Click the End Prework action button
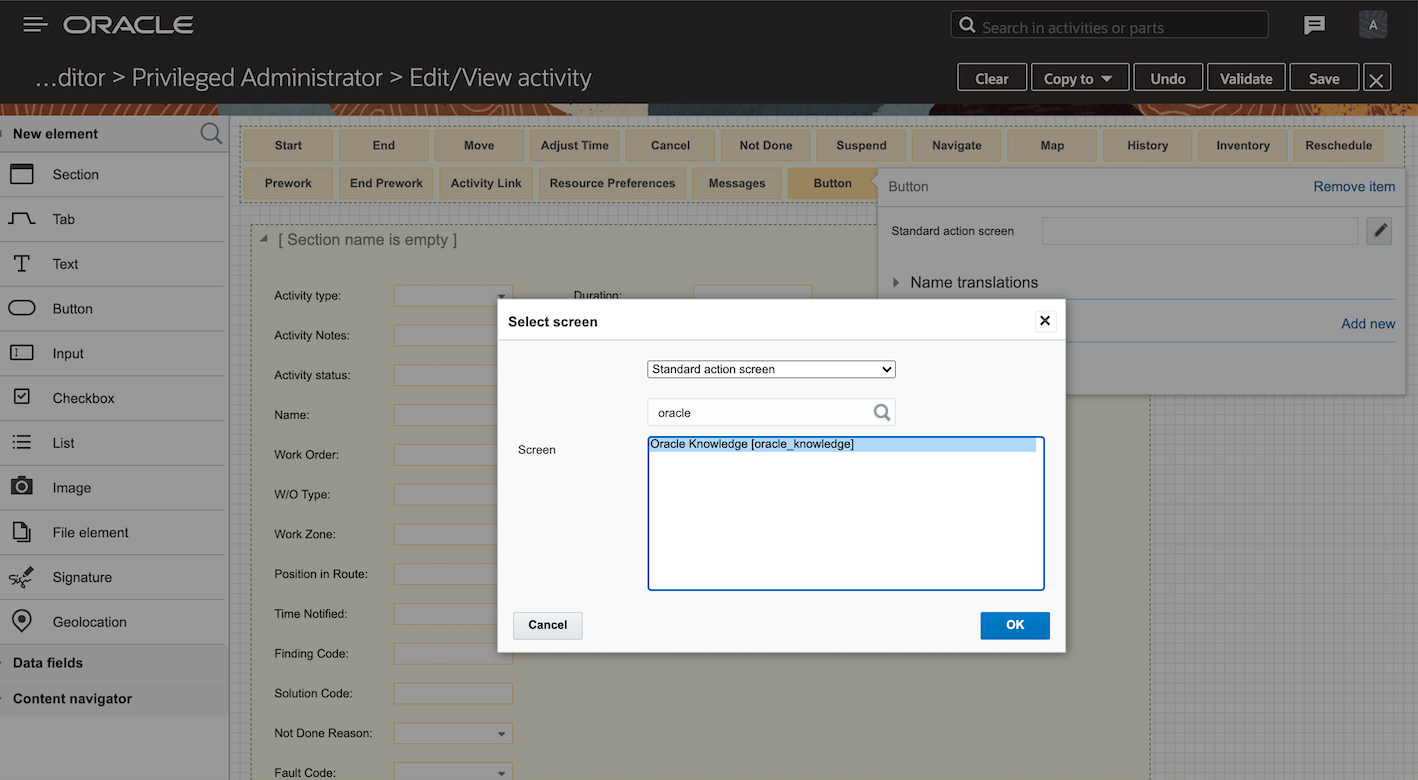The height and width of the screenshot is (780, 1418). [x=386, y=183]
